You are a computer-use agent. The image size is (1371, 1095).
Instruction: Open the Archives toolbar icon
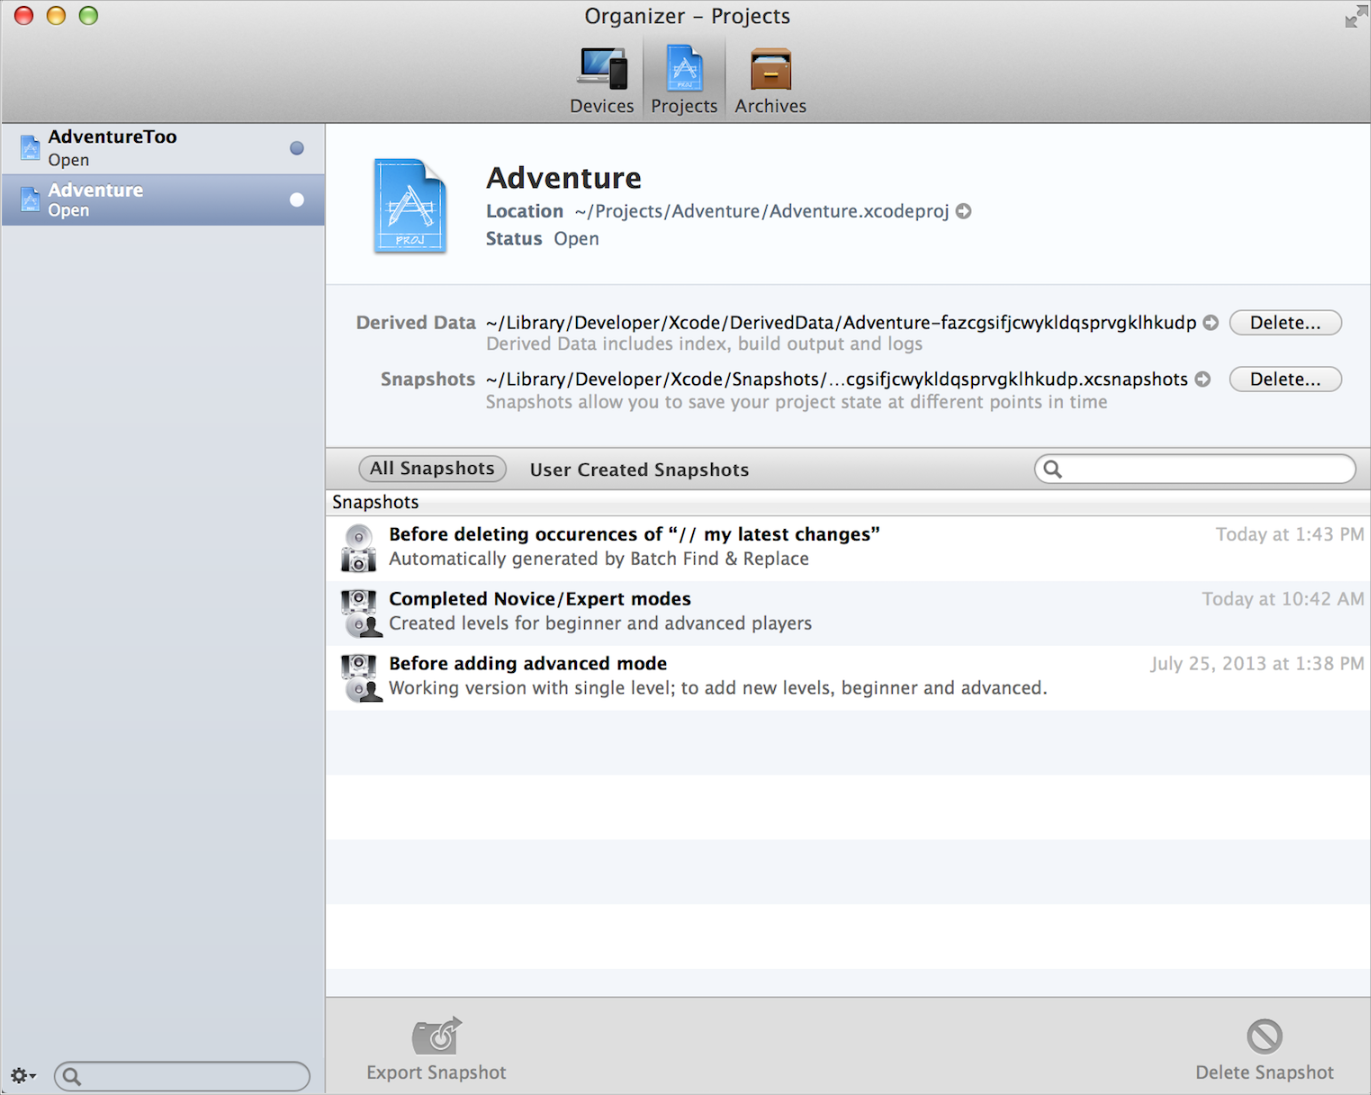coord(770,71)
